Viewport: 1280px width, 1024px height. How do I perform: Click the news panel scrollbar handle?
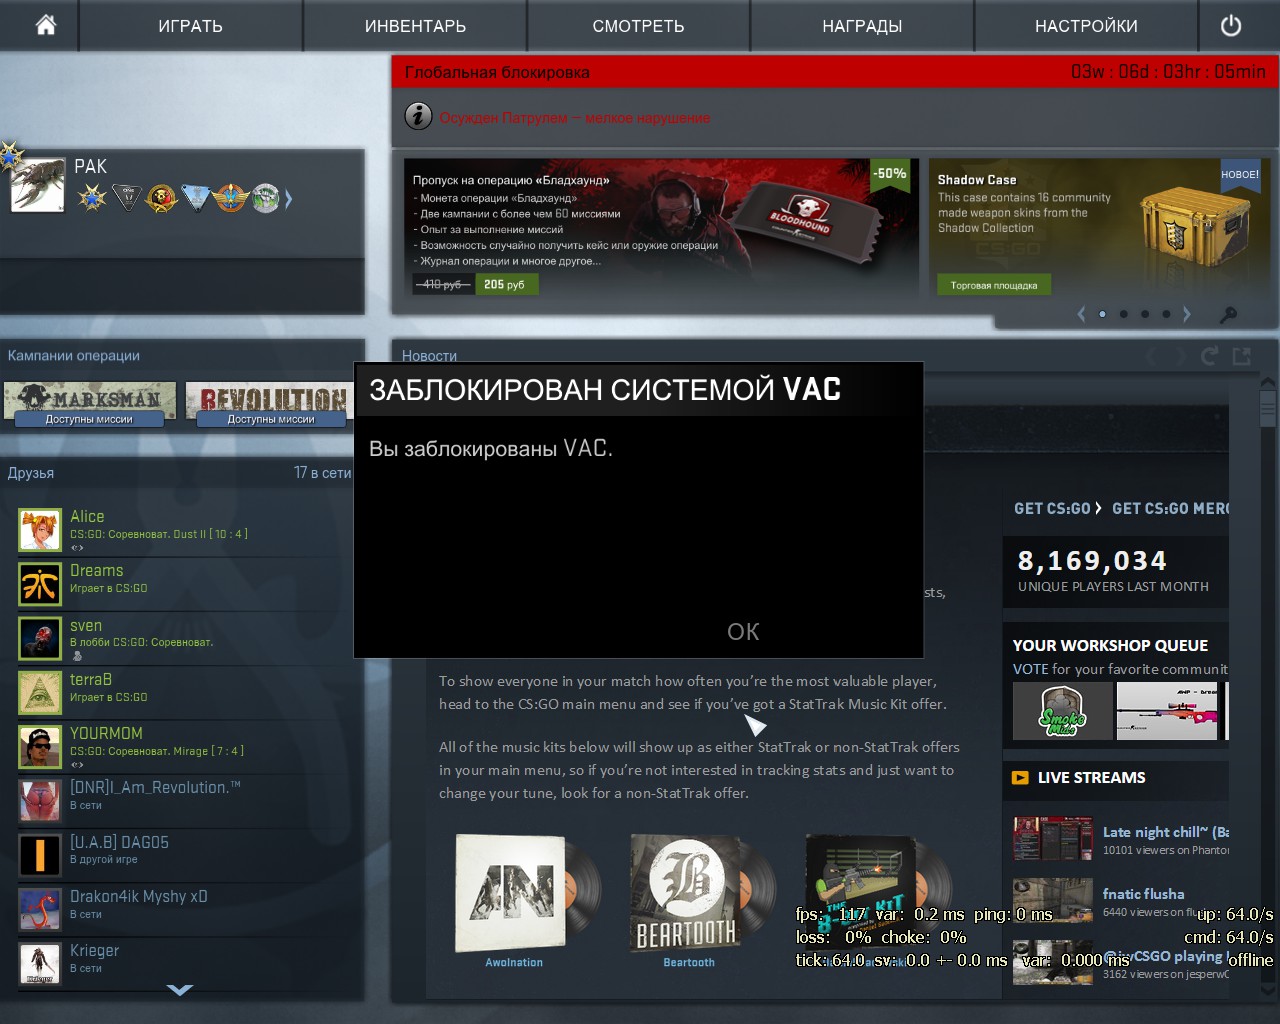pos(1268,410)
